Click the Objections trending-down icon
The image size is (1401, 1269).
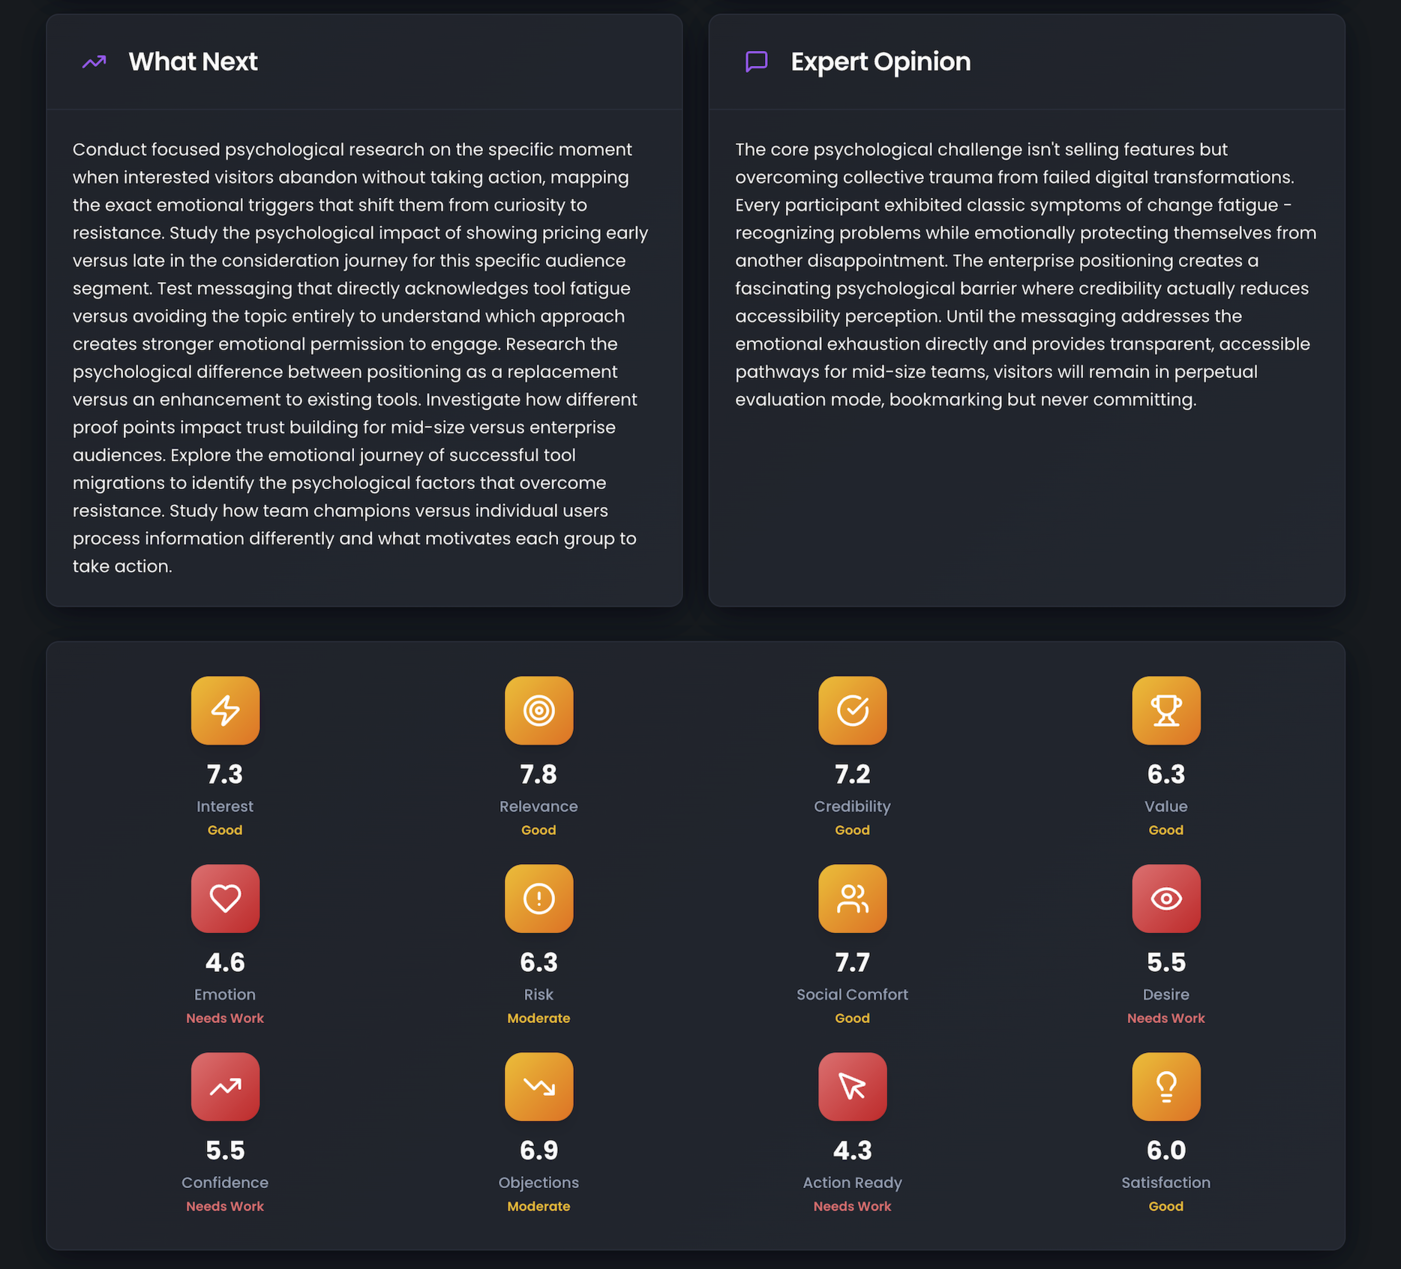(539, 1087)
